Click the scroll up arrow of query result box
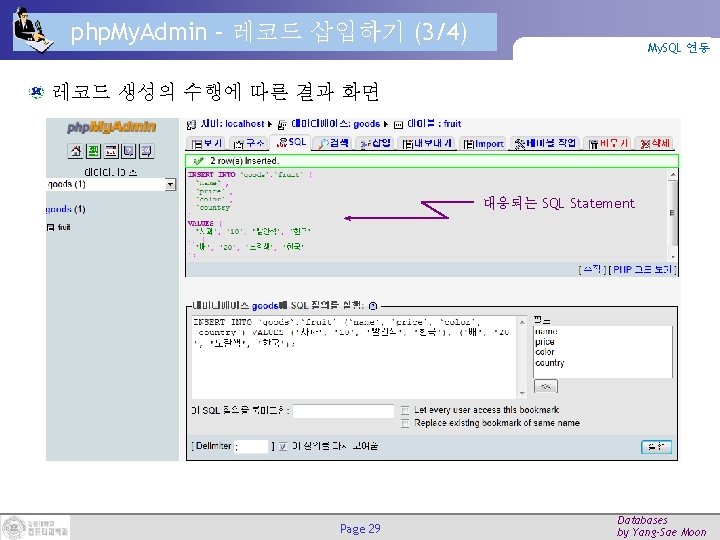The height and width of the screenshot is (540, 720). [673, 174]
